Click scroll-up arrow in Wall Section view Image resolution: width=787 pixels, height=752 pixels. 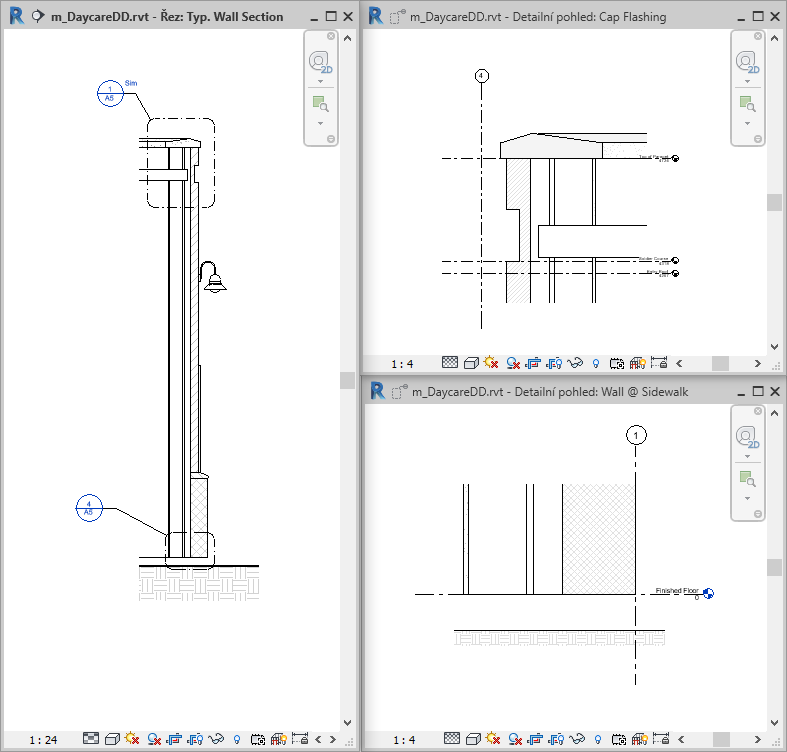point(347,38)
